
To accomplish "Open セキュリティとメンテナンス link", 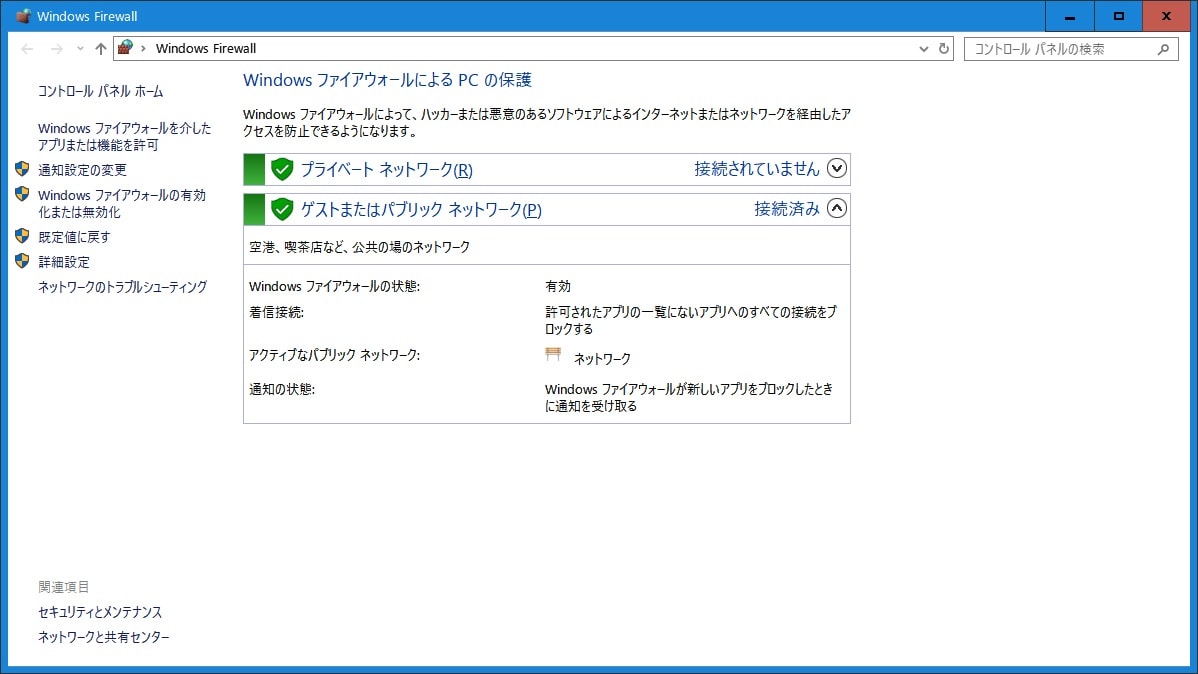I will click(x=100, y=612).
